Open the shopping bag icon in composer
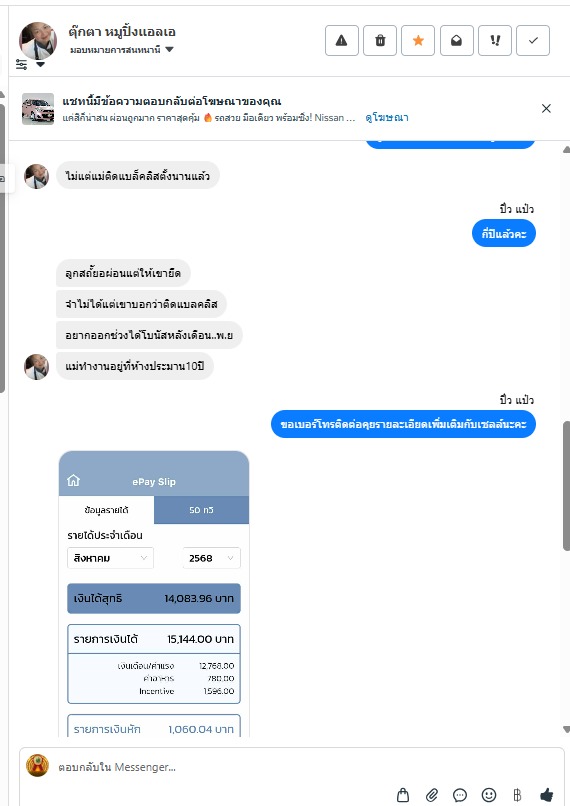Screen dimensions: 570x806 pyautogui.click(x=403, y=795)
